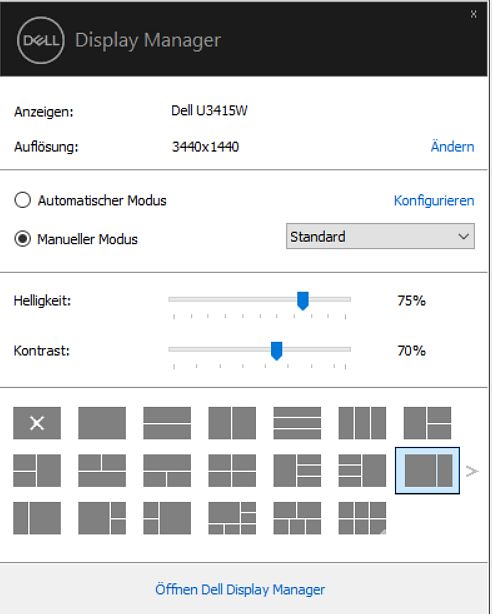The width and height of the screenshot is (492, 614).
Task: Select two small left panes with large right layout
Action: pos(167,518)
